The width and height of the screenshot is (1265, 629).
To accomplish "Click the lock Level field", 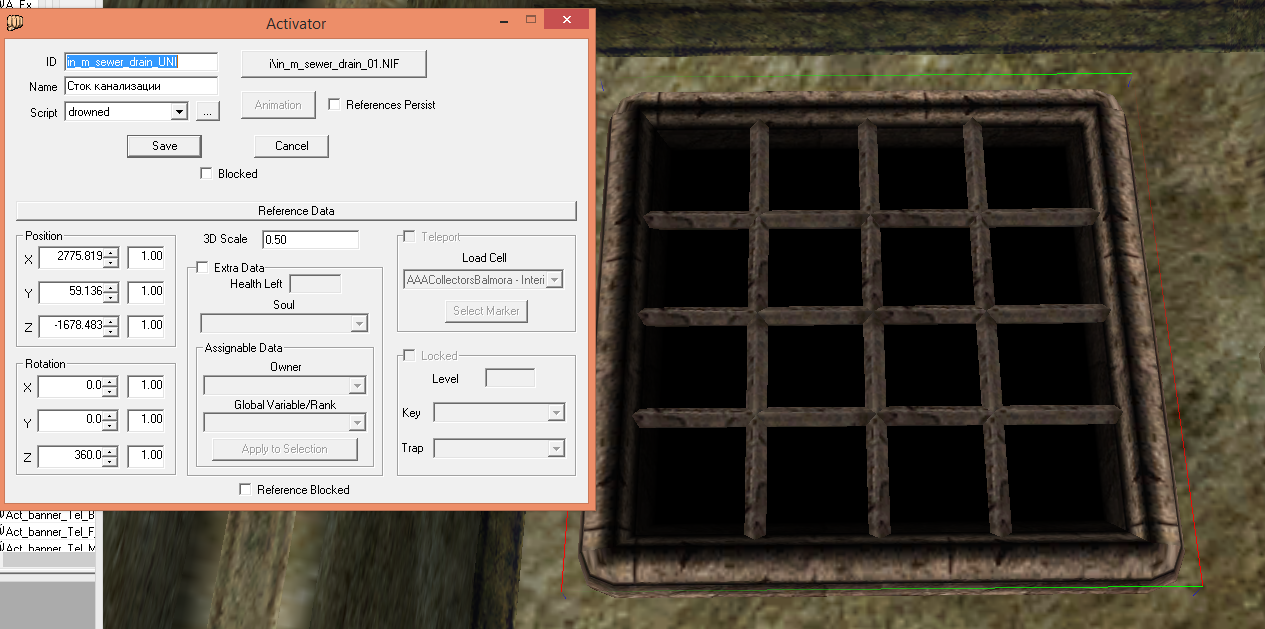I will (x=510, y=378).
